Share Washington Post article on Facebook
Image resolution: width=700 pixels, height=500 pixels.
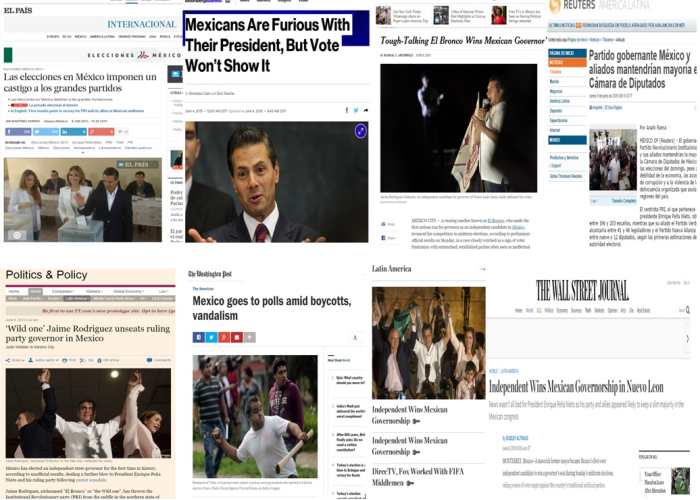(x=199, y=337)
